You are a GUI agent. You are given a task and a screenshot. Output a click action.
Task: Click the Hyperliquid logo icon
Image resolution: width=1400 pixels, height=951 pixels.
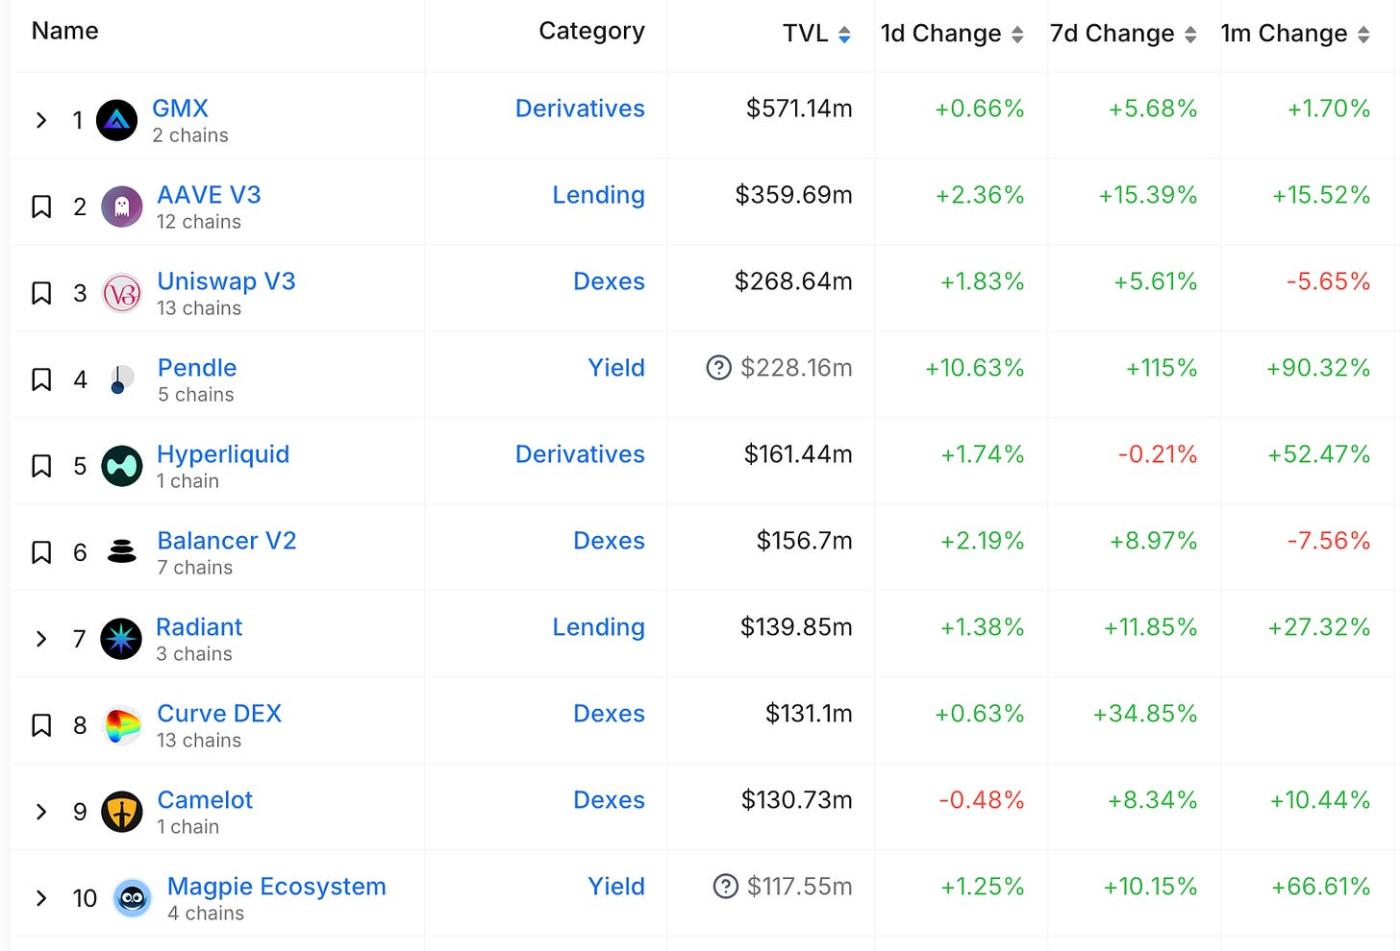coord(122,467)
